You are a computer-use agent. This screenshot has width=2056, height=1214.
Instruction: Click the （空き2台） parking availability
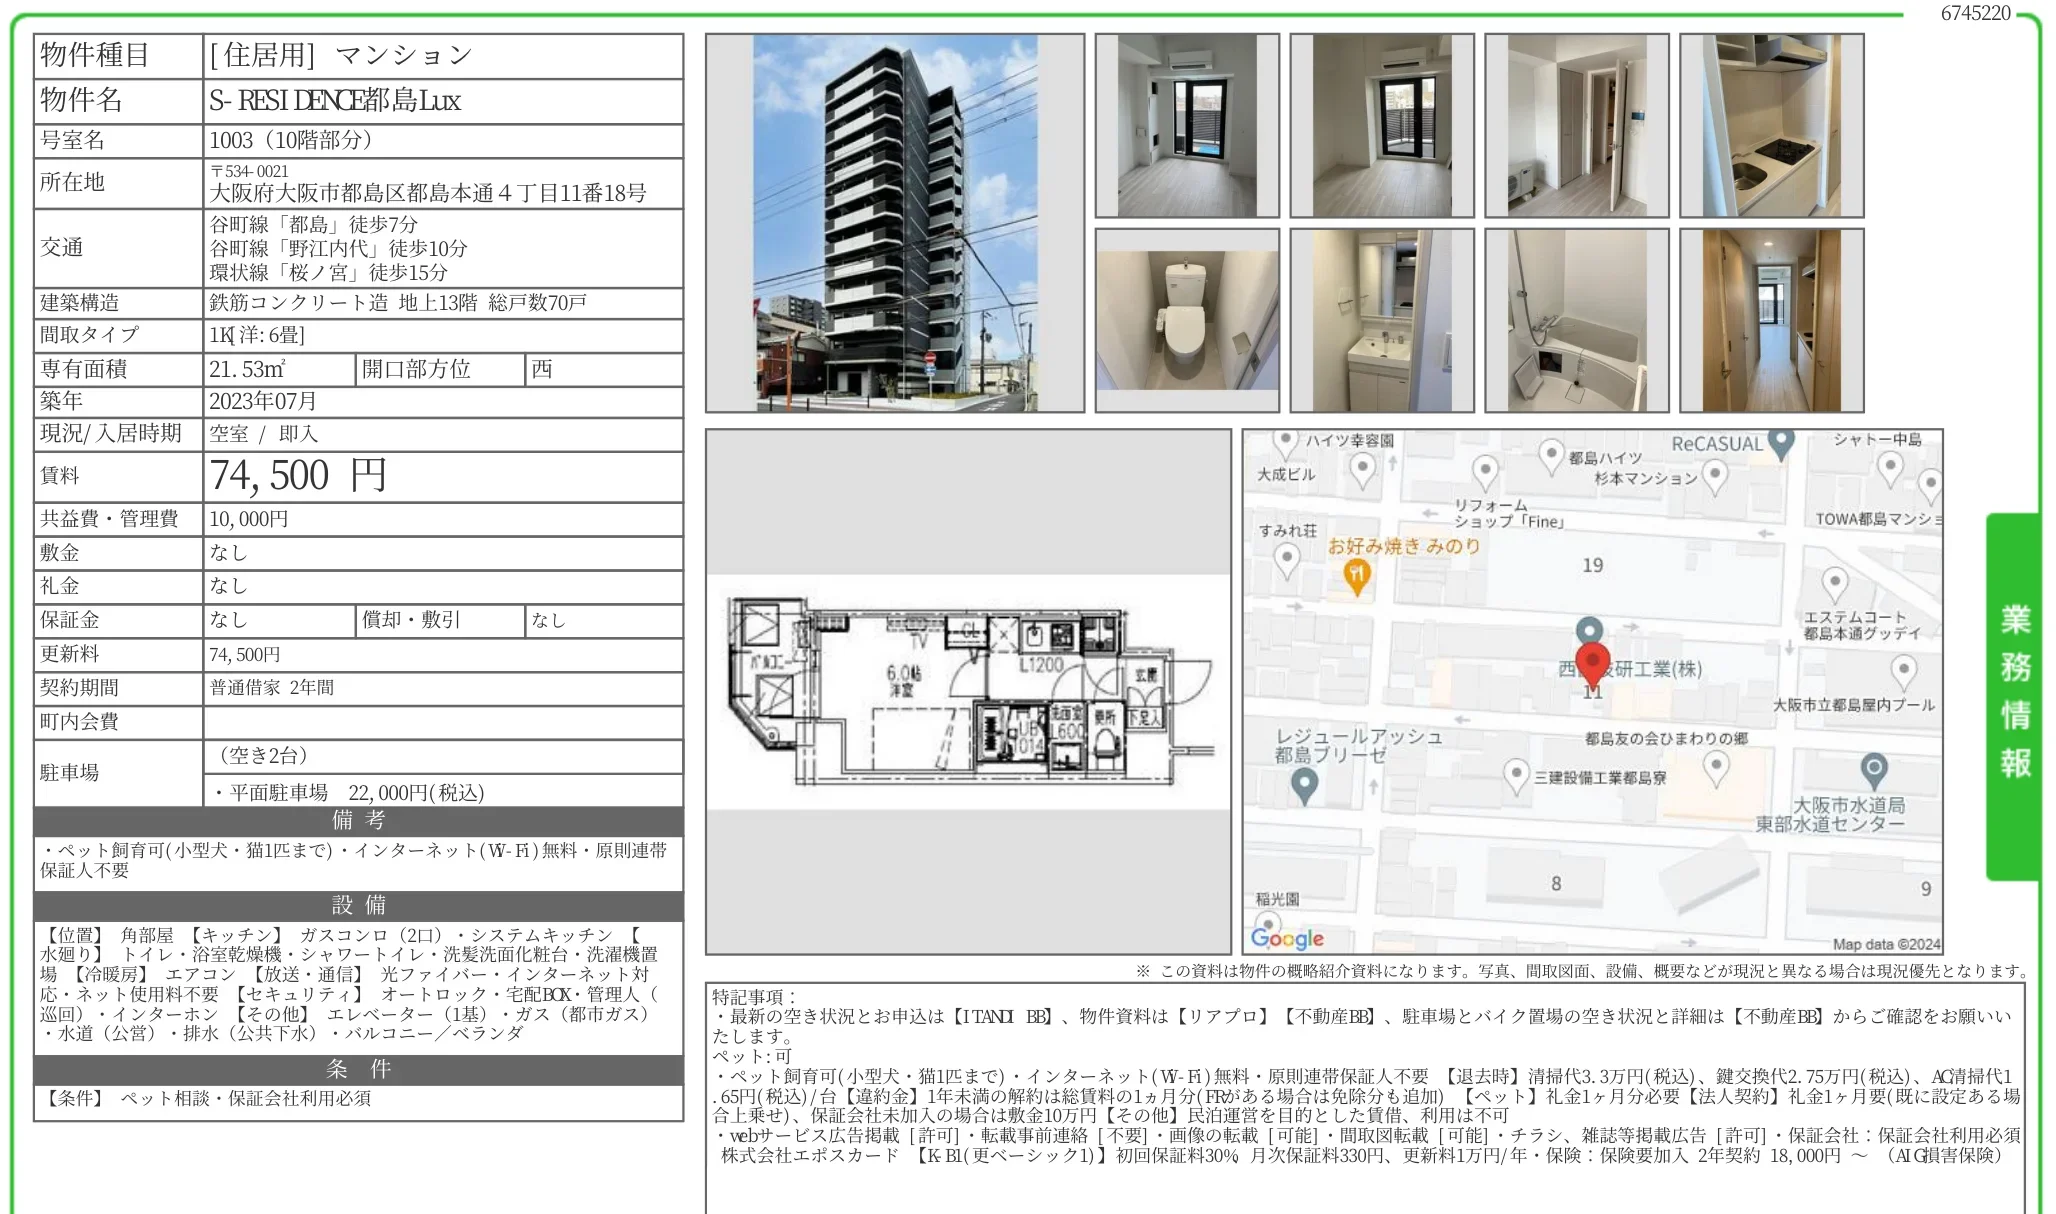pyautogui.click(x=263, y=757)
